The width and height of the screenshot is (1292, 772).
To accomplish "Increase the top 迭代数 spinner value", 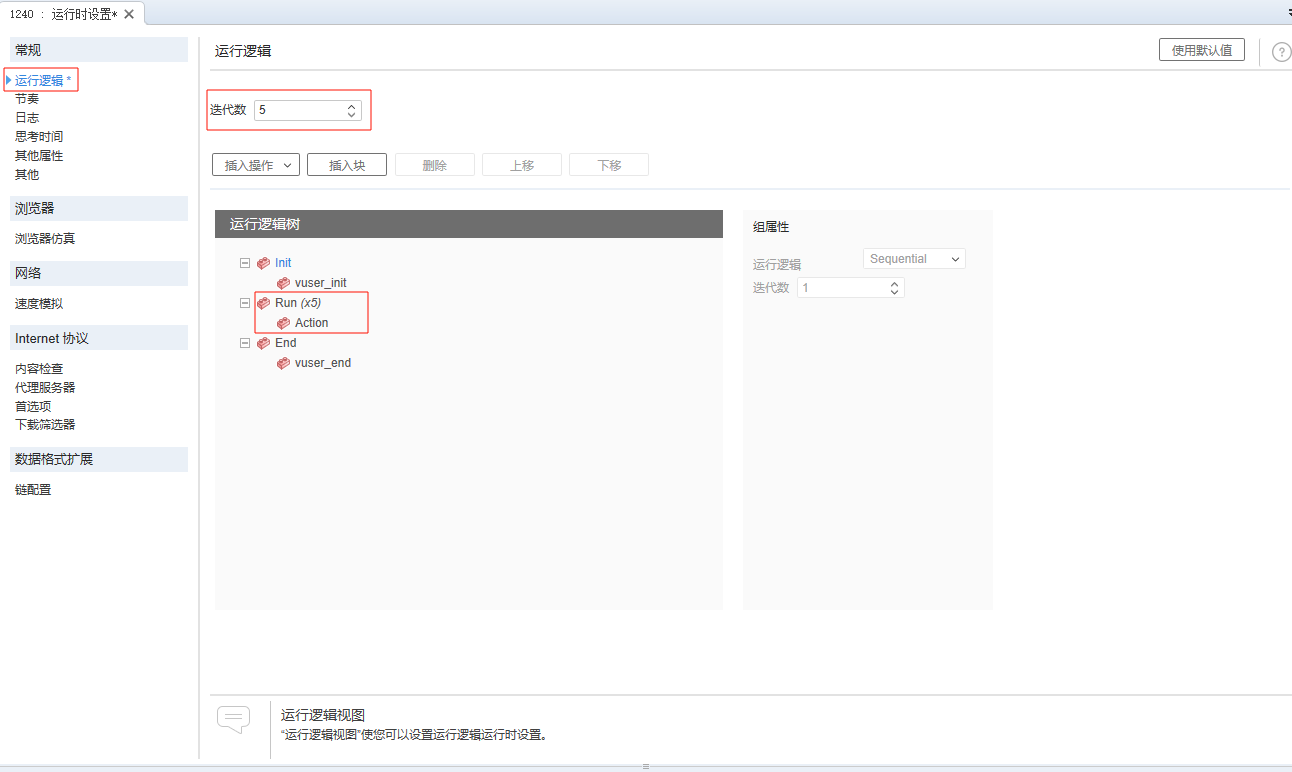I will 351,106.
